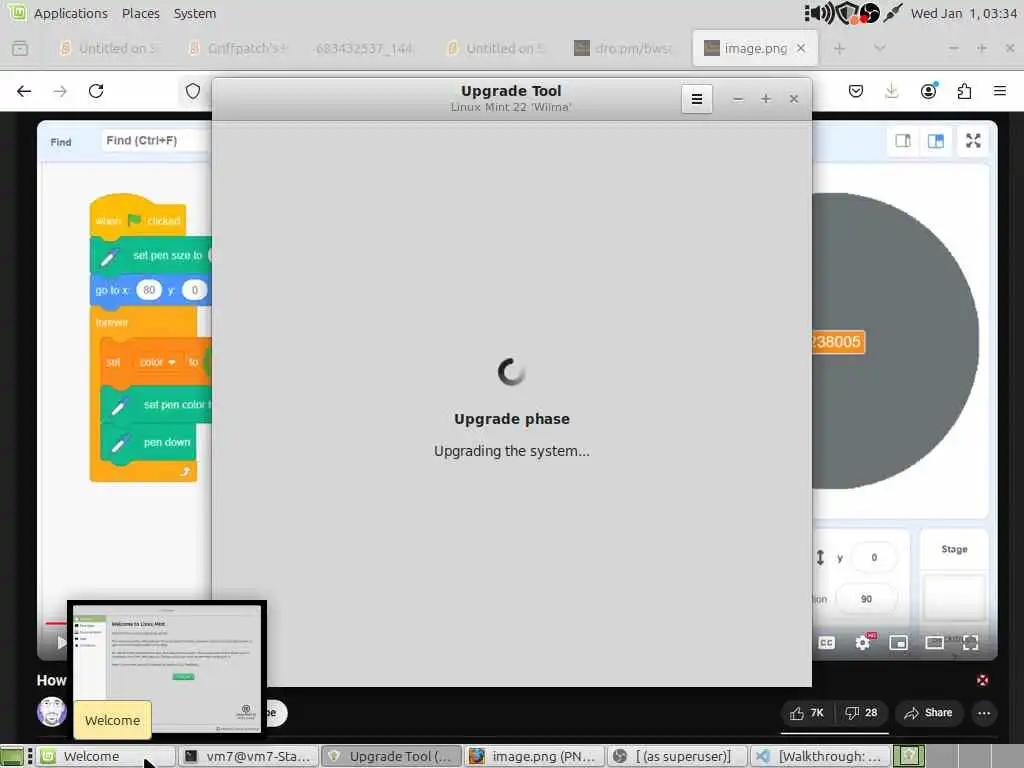The image size is (1024, 768).
Task: Click Scratch large stage layout icon
Action: [x=936, y=141]
